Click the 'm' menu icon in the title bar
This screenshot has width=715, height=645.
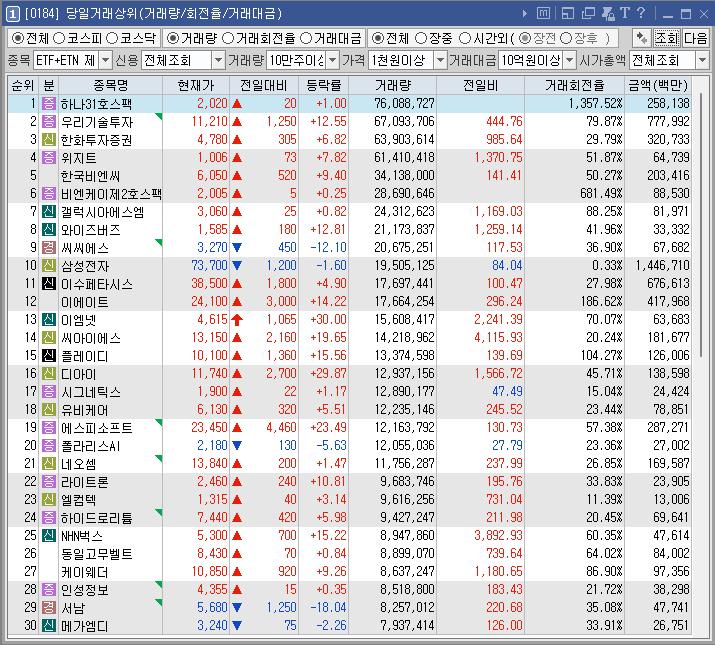coord(543,14)
